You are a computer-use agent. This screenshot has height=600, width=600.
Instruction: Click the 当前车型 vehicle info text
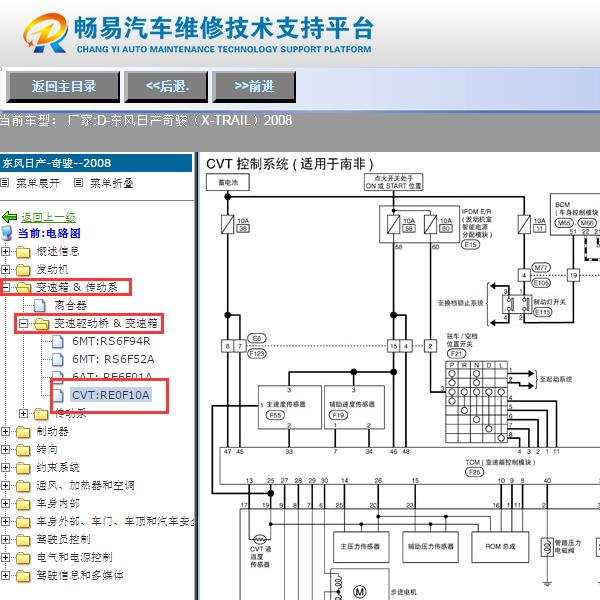(x=146, y=121)
